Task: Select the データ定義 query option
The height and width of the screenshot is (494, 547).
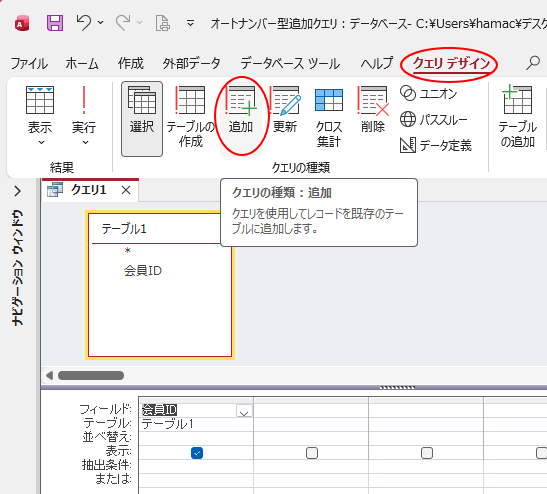Action: point(436,145)
